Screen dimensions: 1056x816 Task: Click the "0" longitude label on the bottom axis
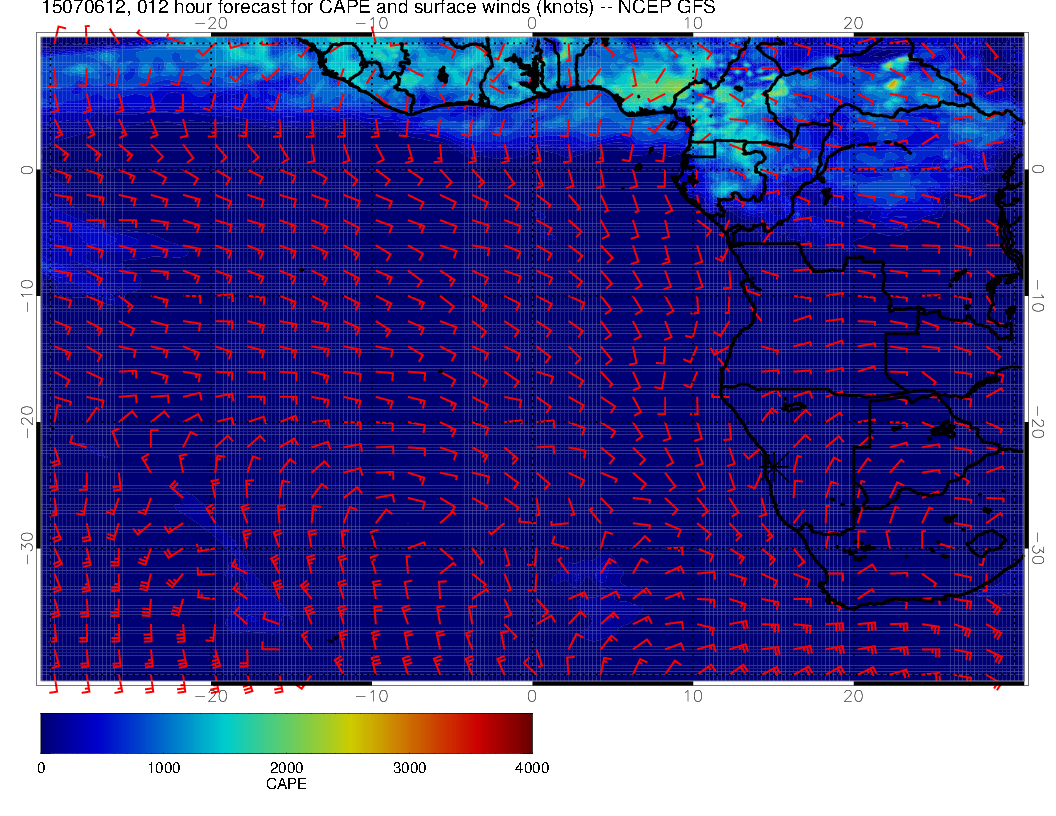tap(532, 696)
